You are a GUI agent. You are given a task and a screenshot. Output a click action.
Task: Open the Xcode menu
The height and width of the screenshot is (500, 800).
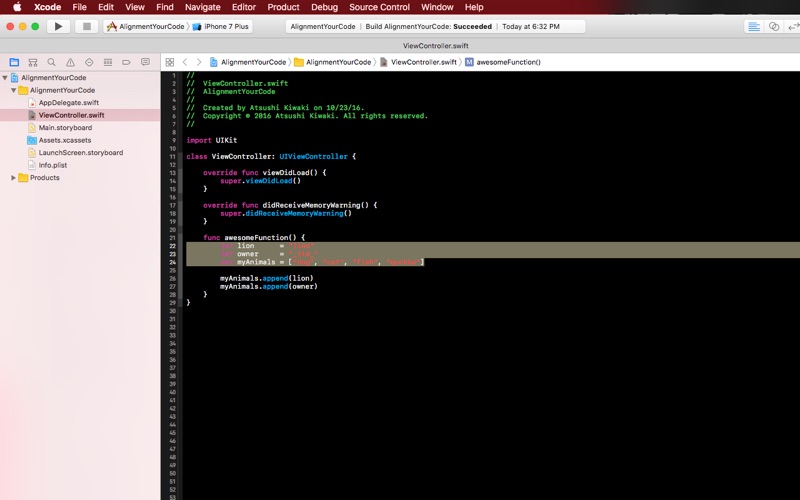point(47,7)
